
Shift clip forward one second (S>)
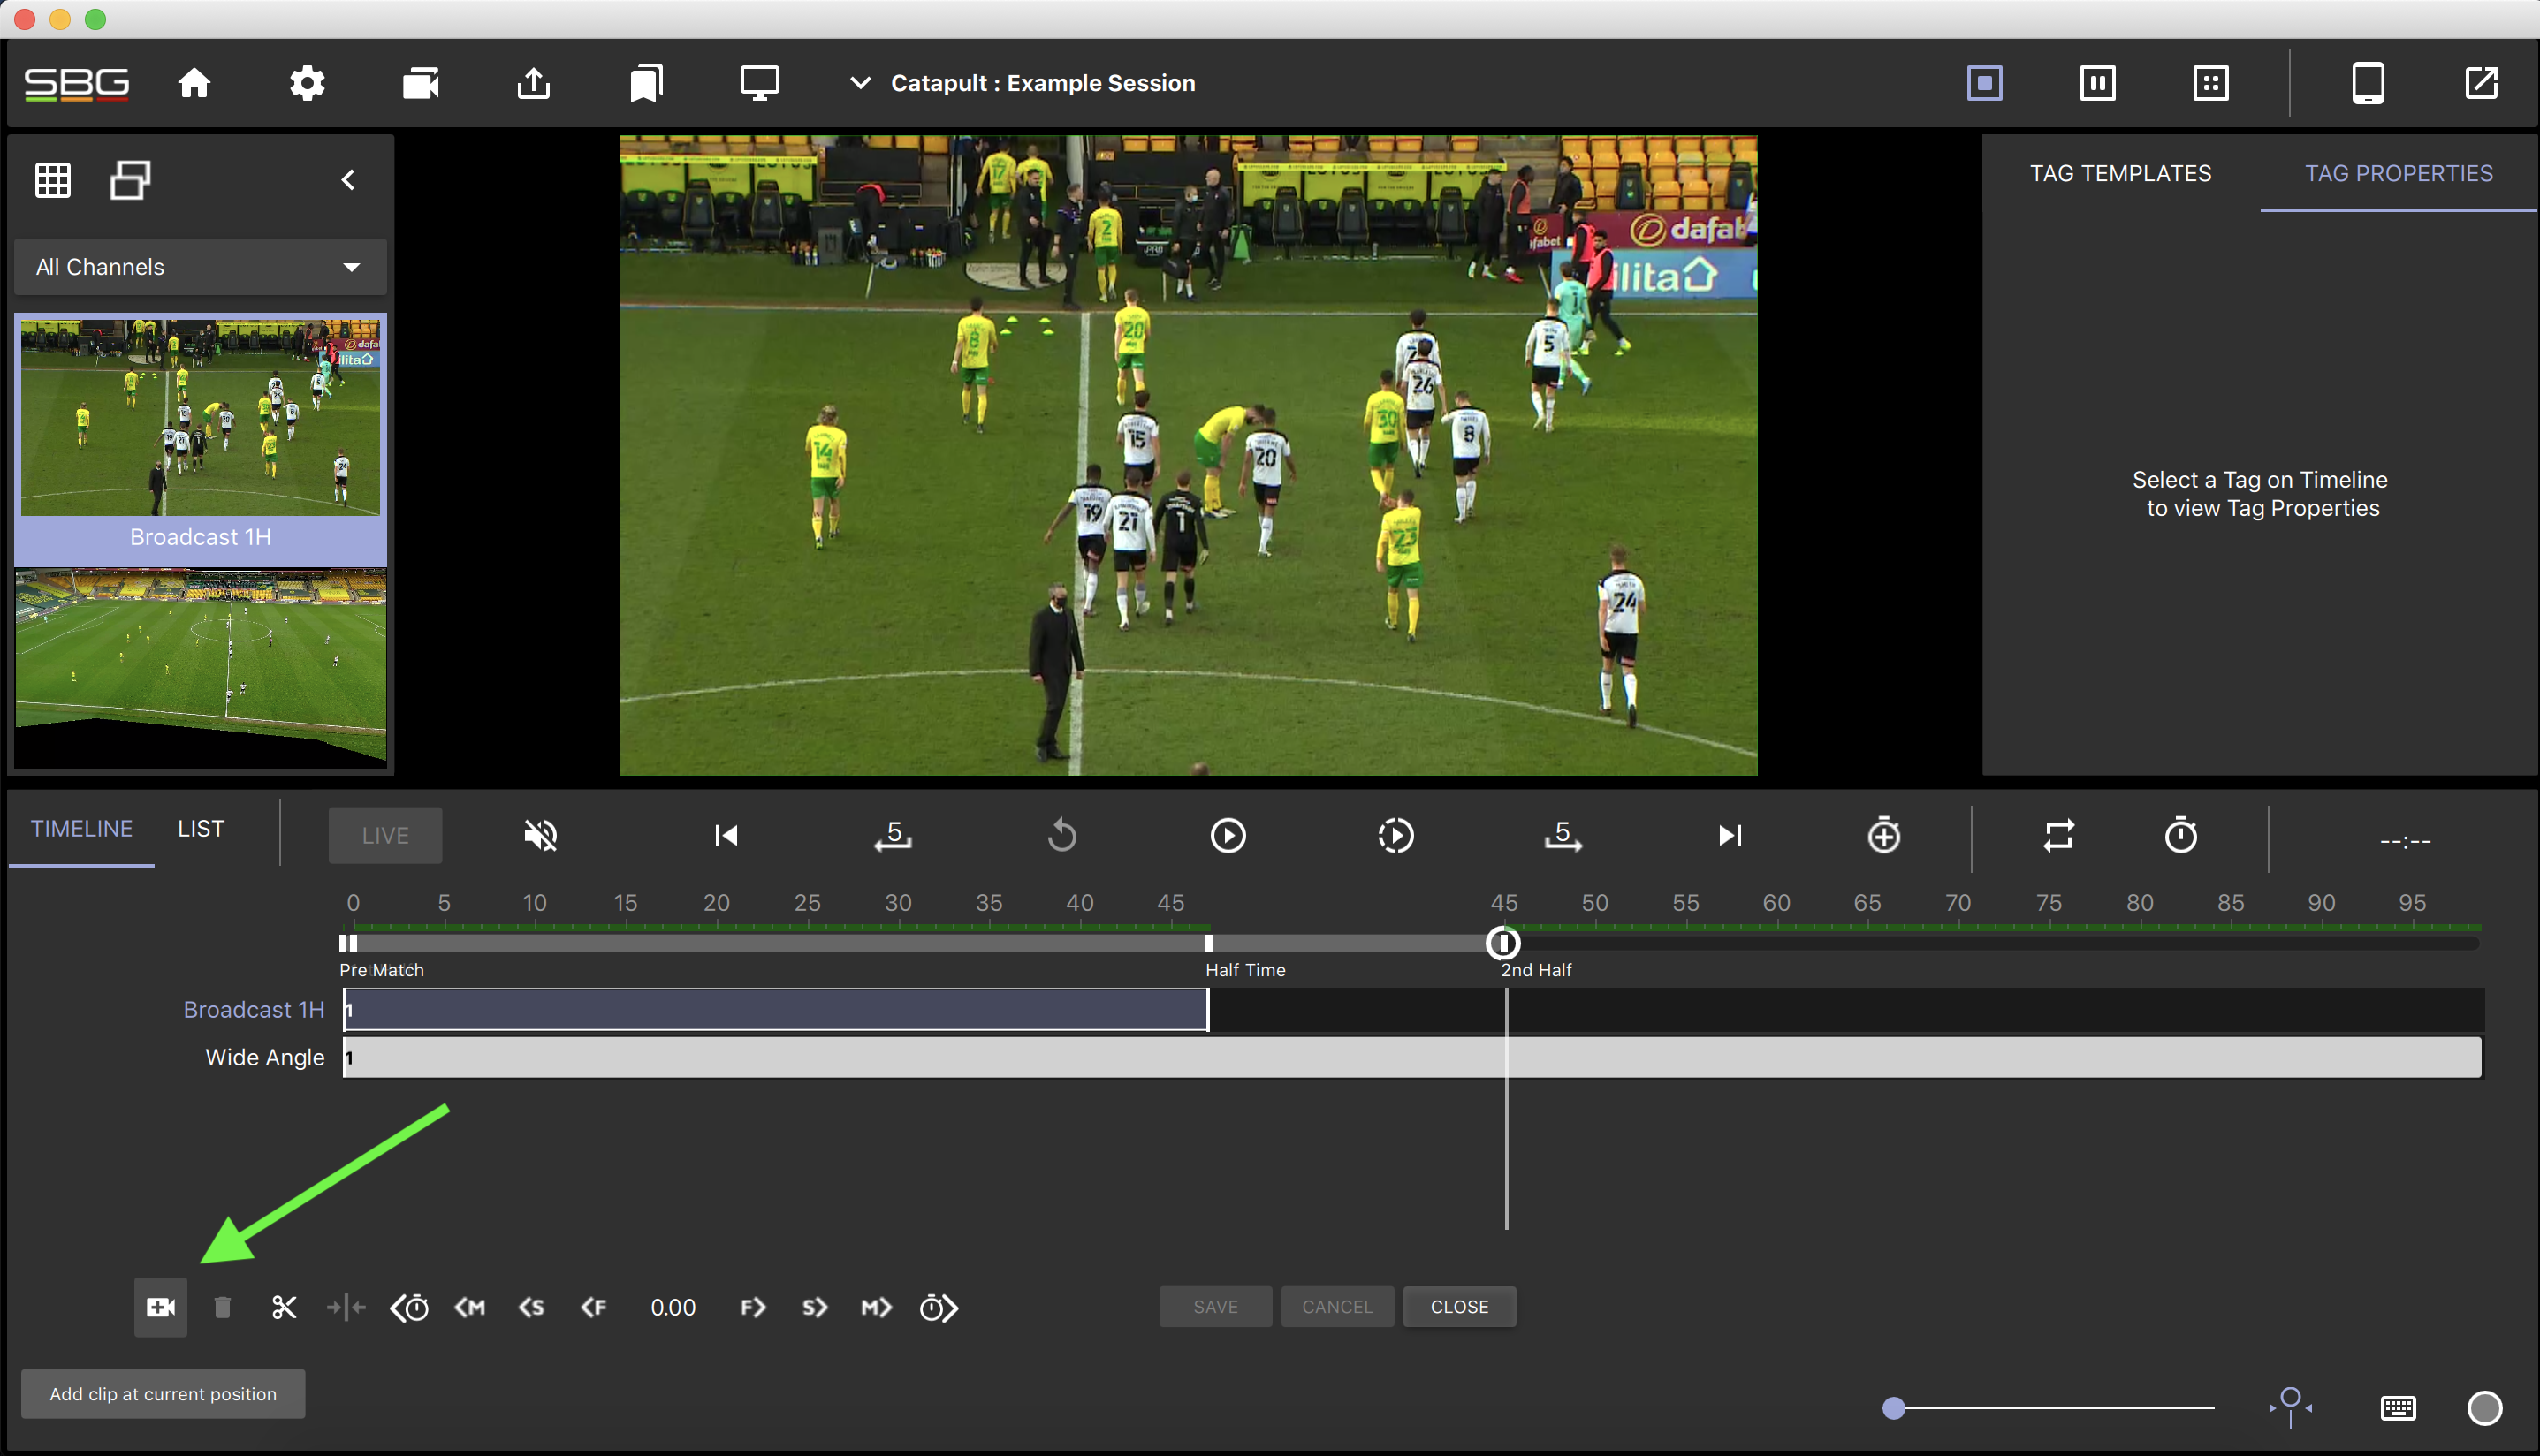coord(815,1307)
